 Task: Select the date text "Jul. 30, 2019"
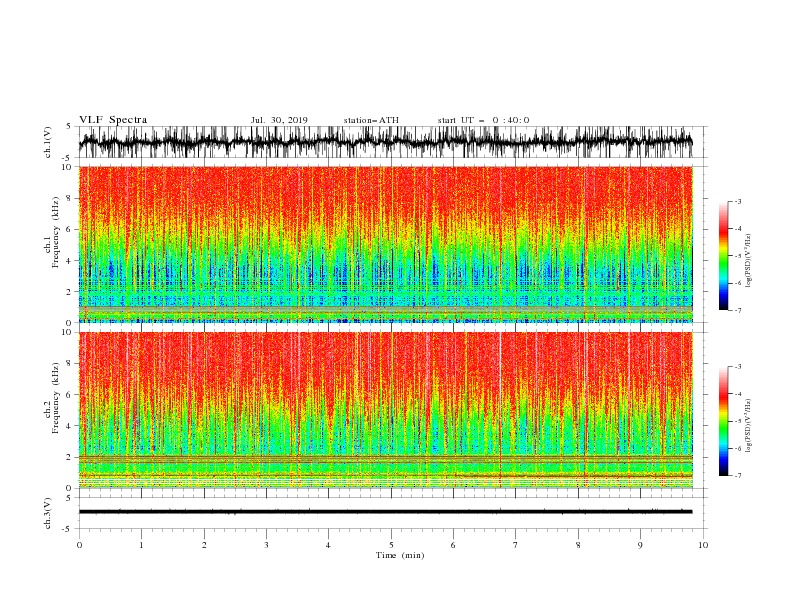coord(279,120)
